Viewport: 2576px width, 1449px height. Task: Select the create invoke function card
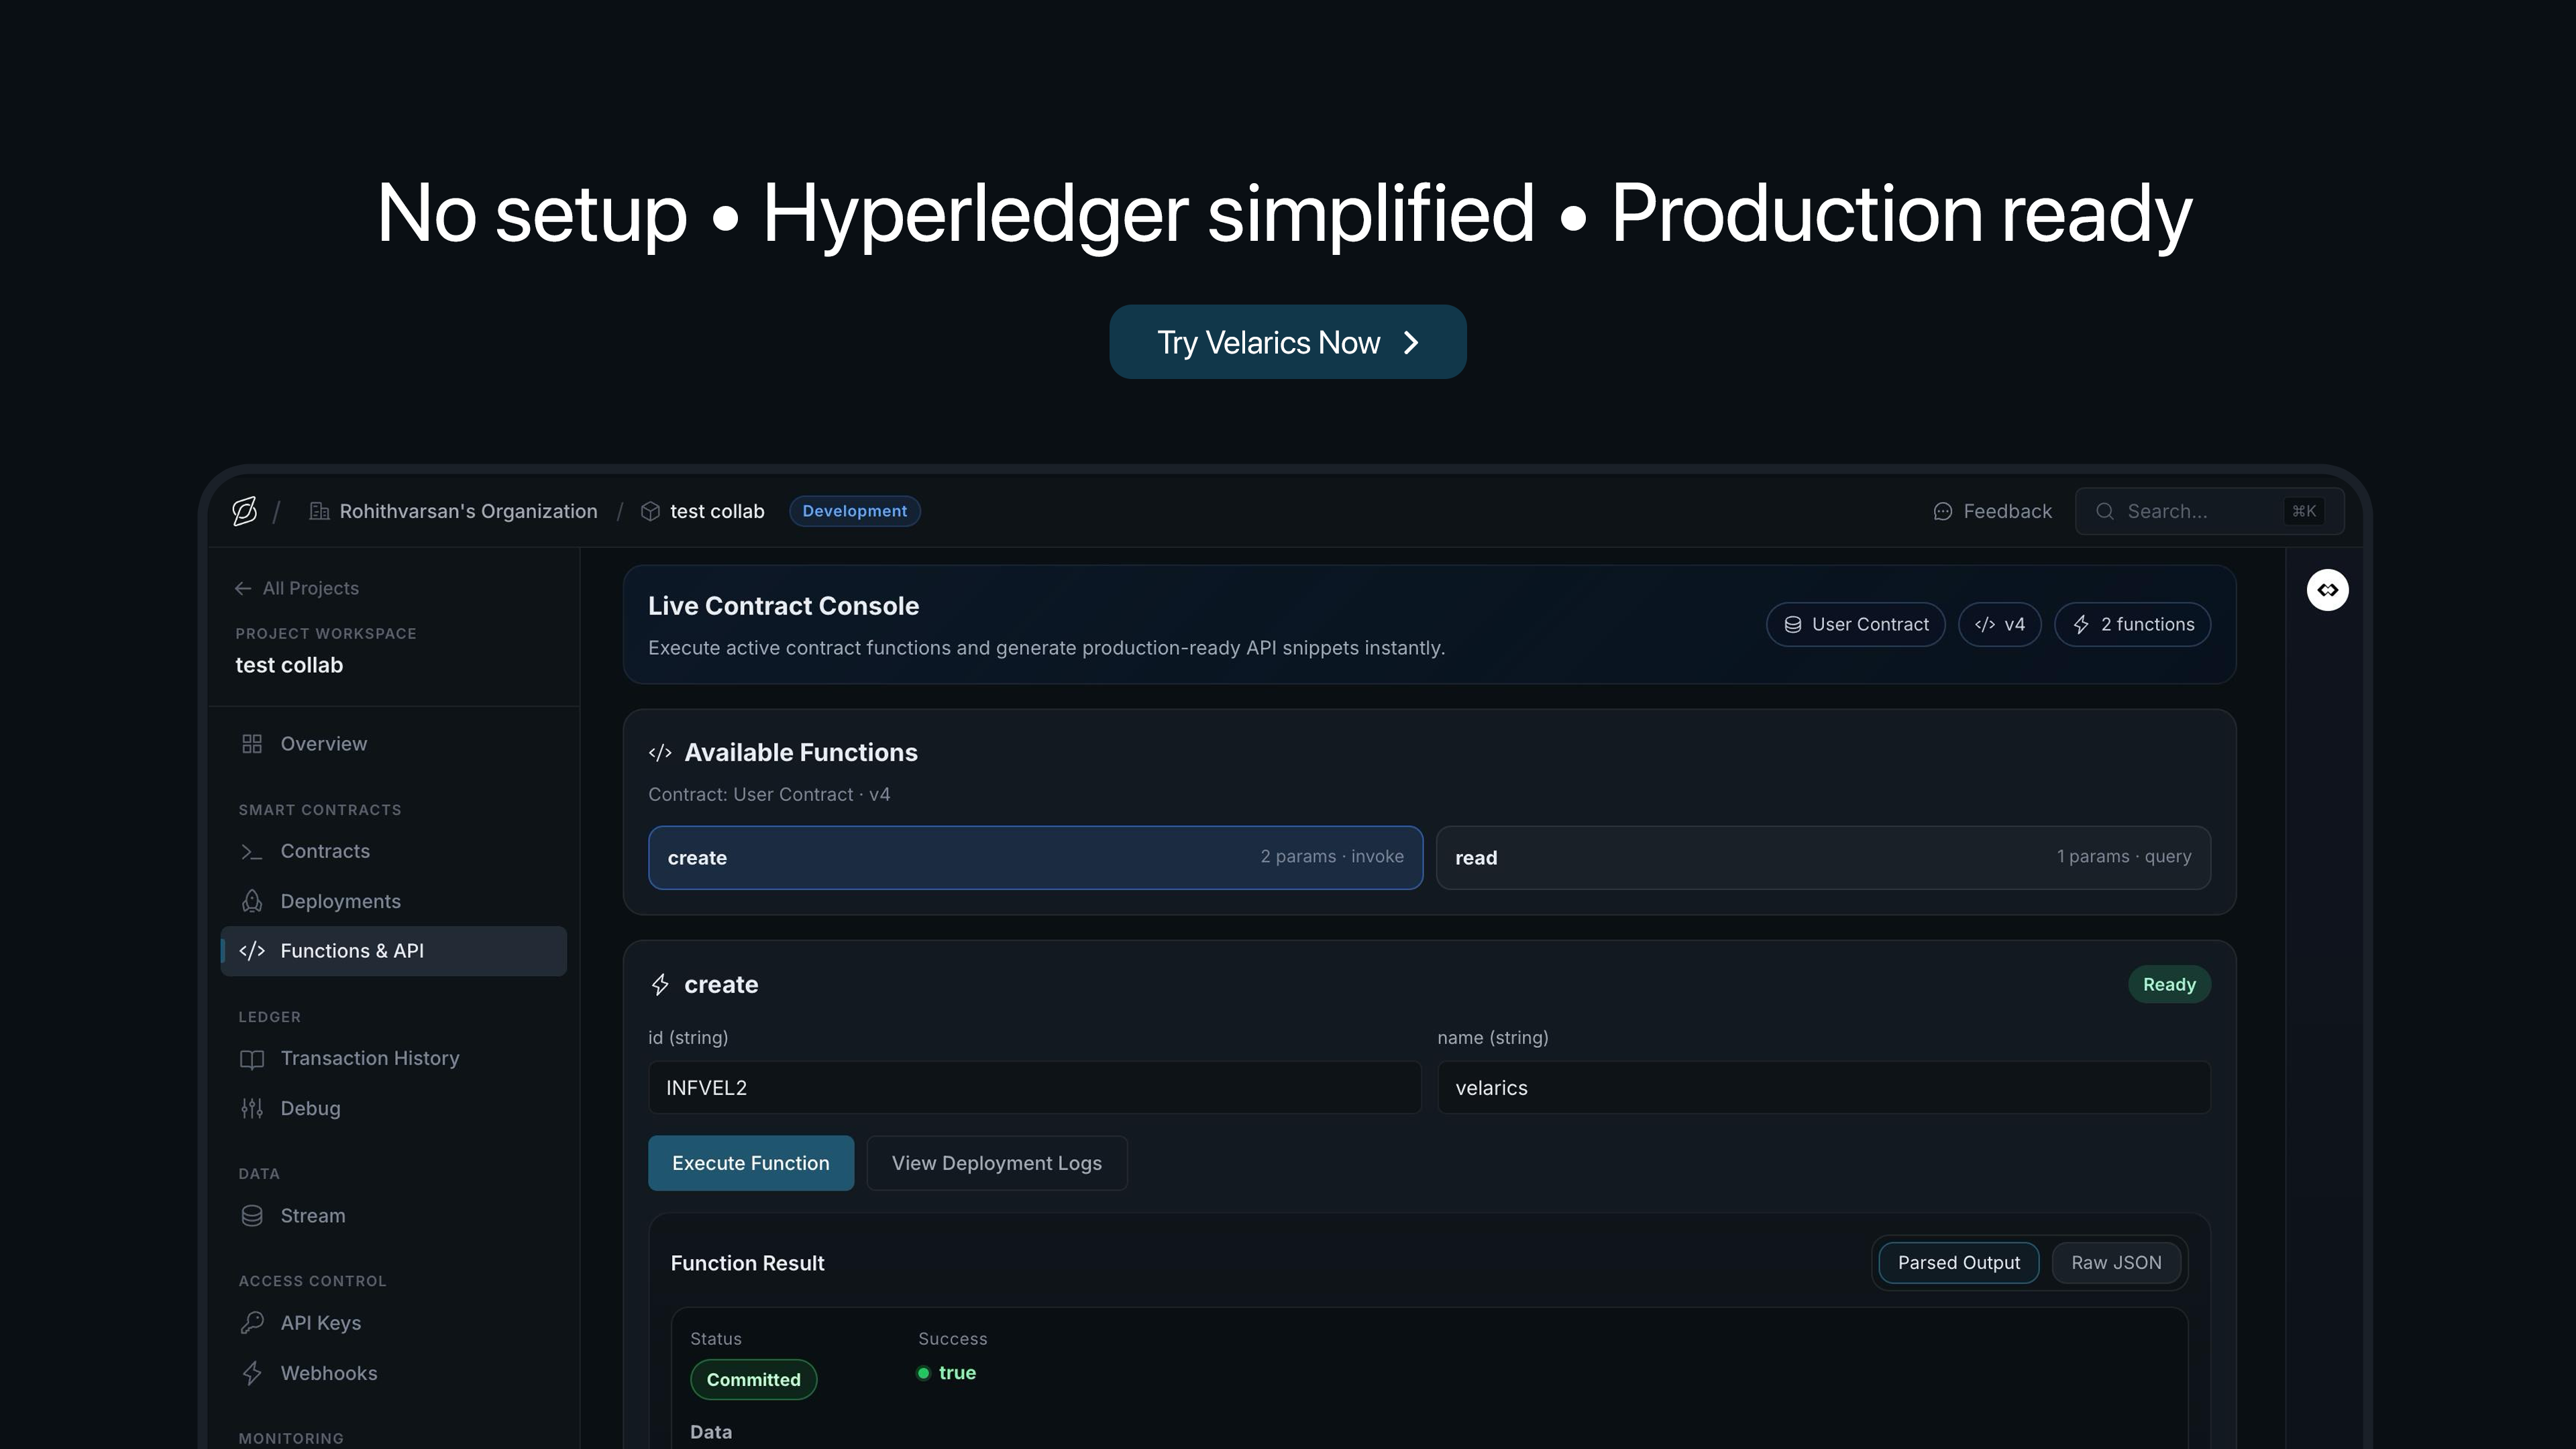coord(1035,858)
